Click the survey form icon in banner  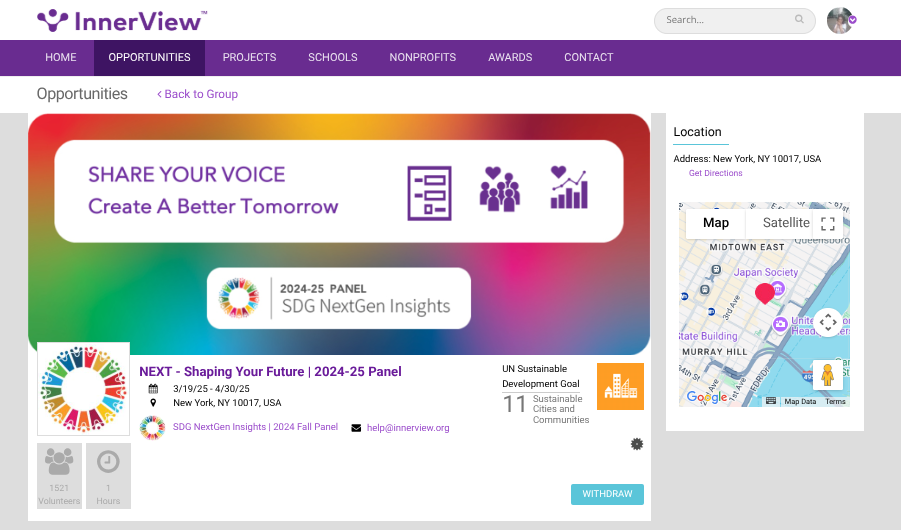coord(429,193)
